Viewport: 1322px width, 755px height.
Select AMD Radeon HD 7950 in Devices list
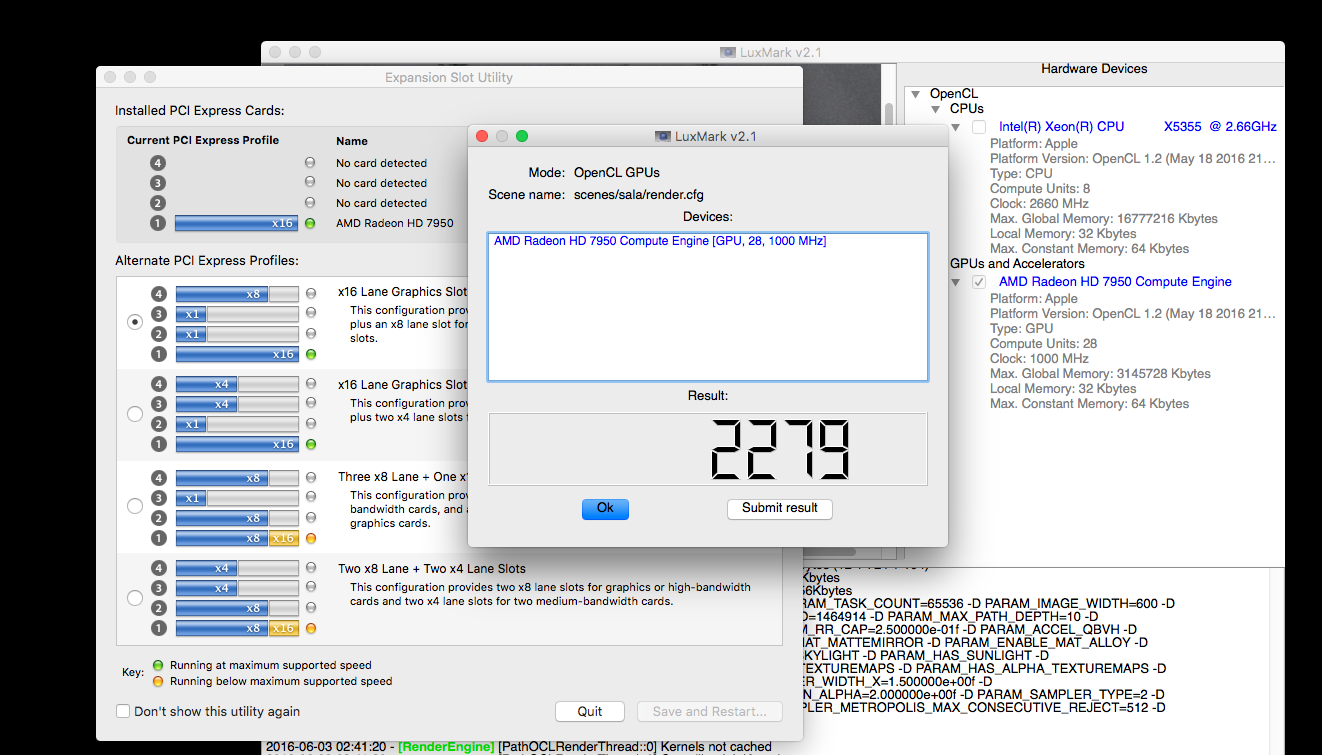(660, 241)
